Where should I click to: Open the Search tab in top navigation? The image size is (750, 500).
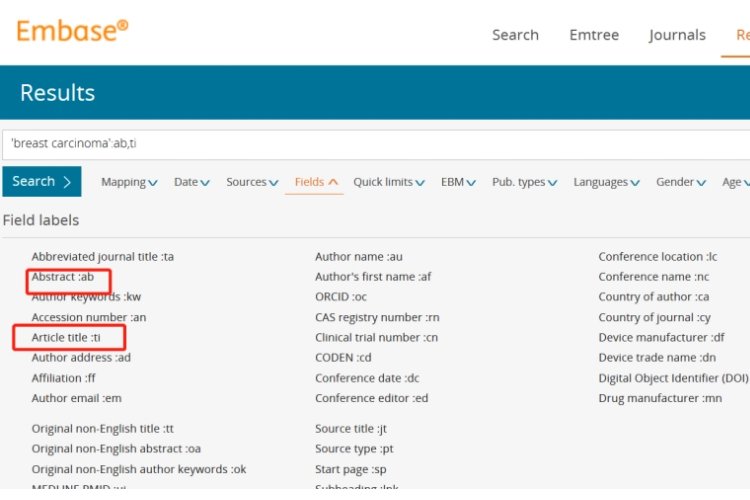[515, 35]
